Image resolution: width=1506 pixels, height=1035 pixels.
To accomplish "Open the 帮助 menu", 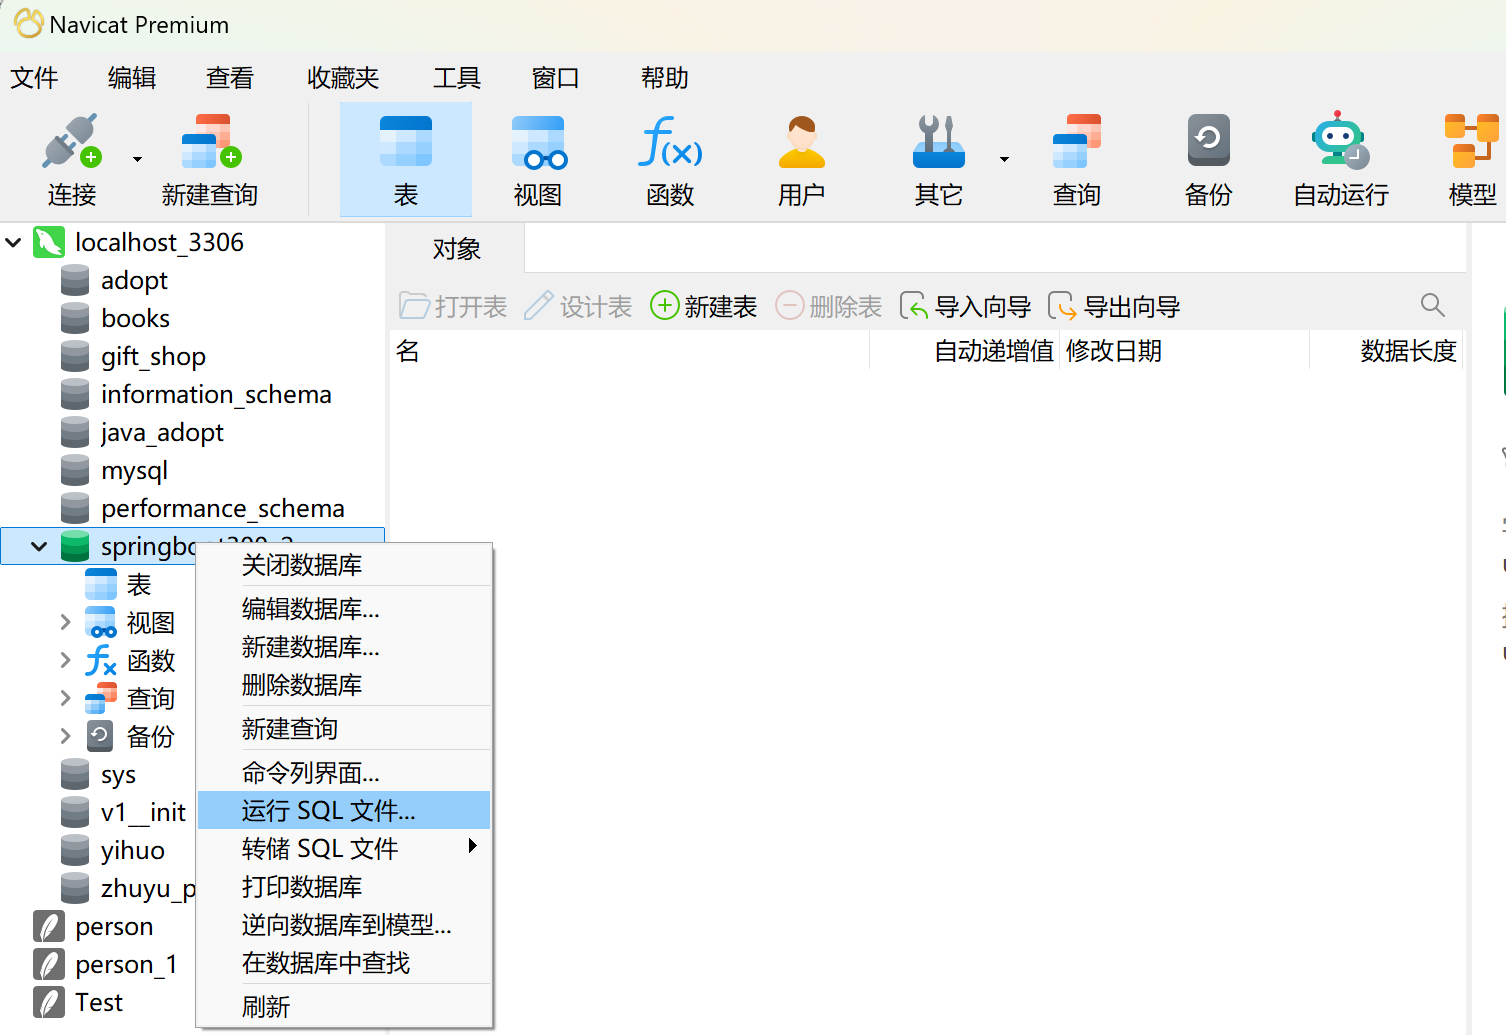I will tap(664, 78).
